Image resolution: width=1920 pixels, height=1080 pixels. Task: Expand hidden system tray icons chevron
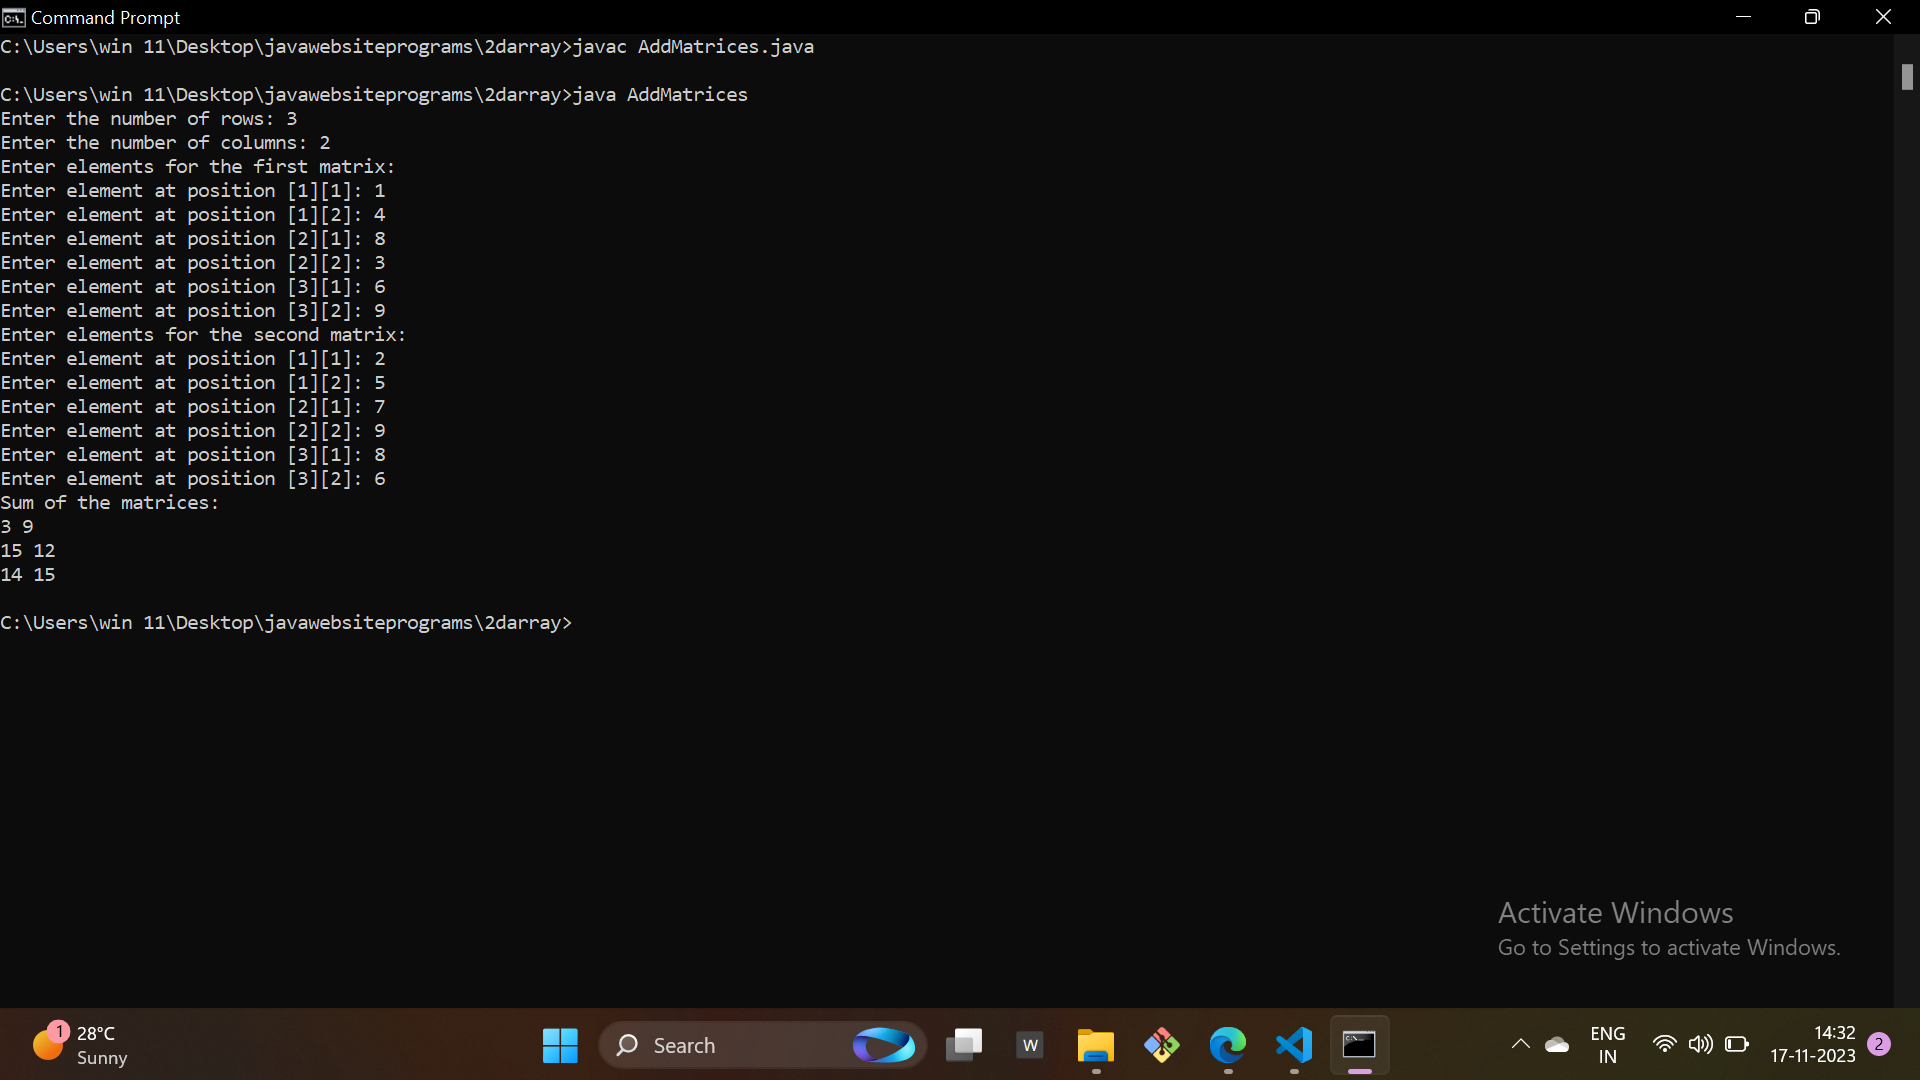click(x=1520, y=1044)
